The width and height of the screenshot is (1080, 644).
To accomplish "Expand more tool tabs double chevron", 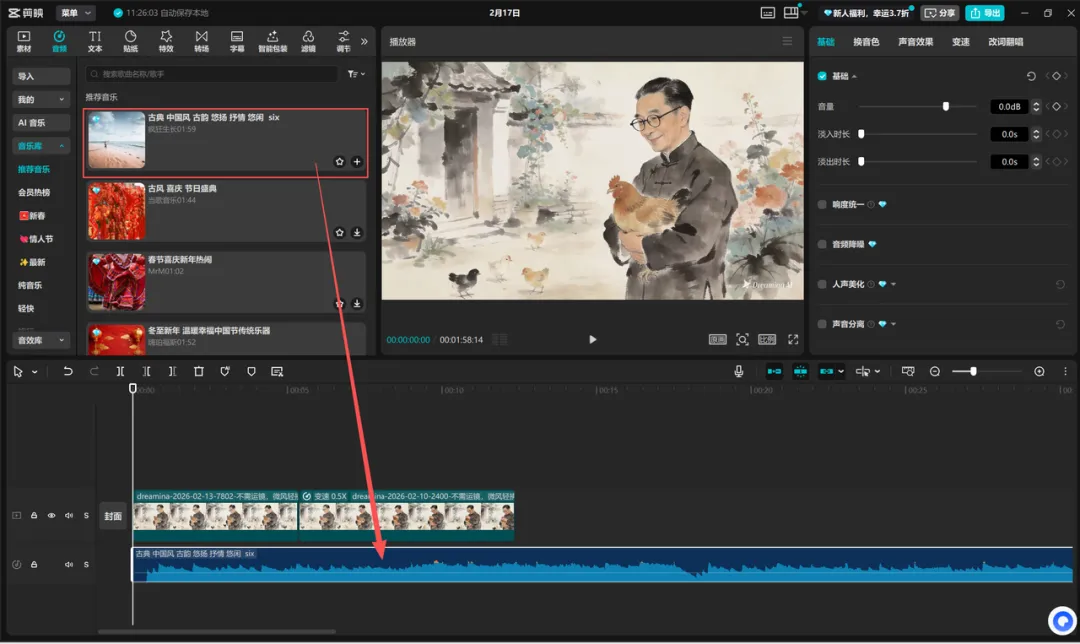I will click(364, 41).
